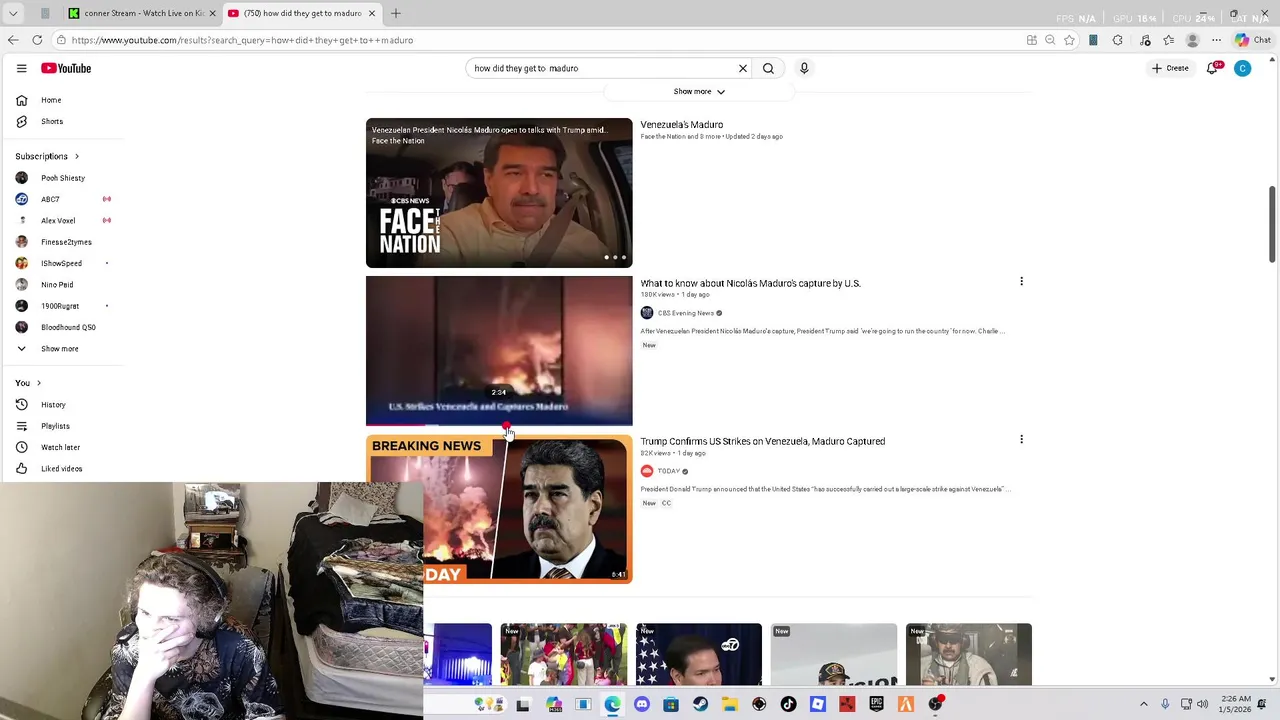Open volume control in system tray

pyautogui.click(x=1202, y=704)
